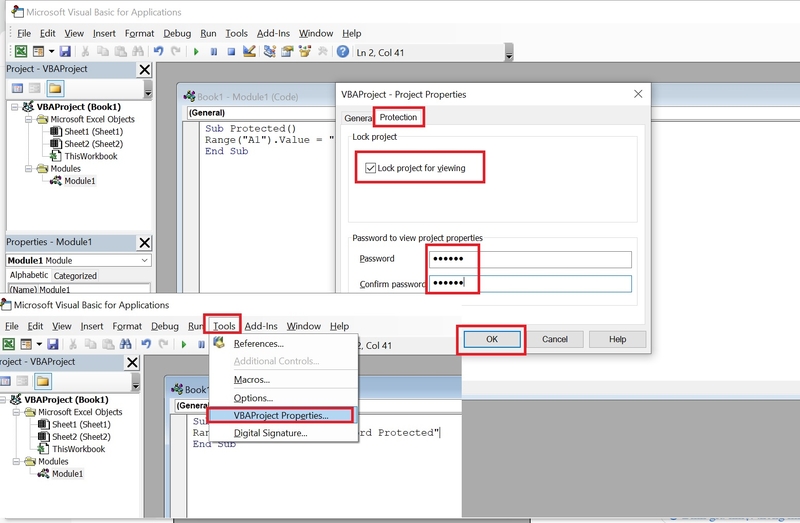
Task: Click Undo icon in lower window toolbar
Action: pos(146,344)
